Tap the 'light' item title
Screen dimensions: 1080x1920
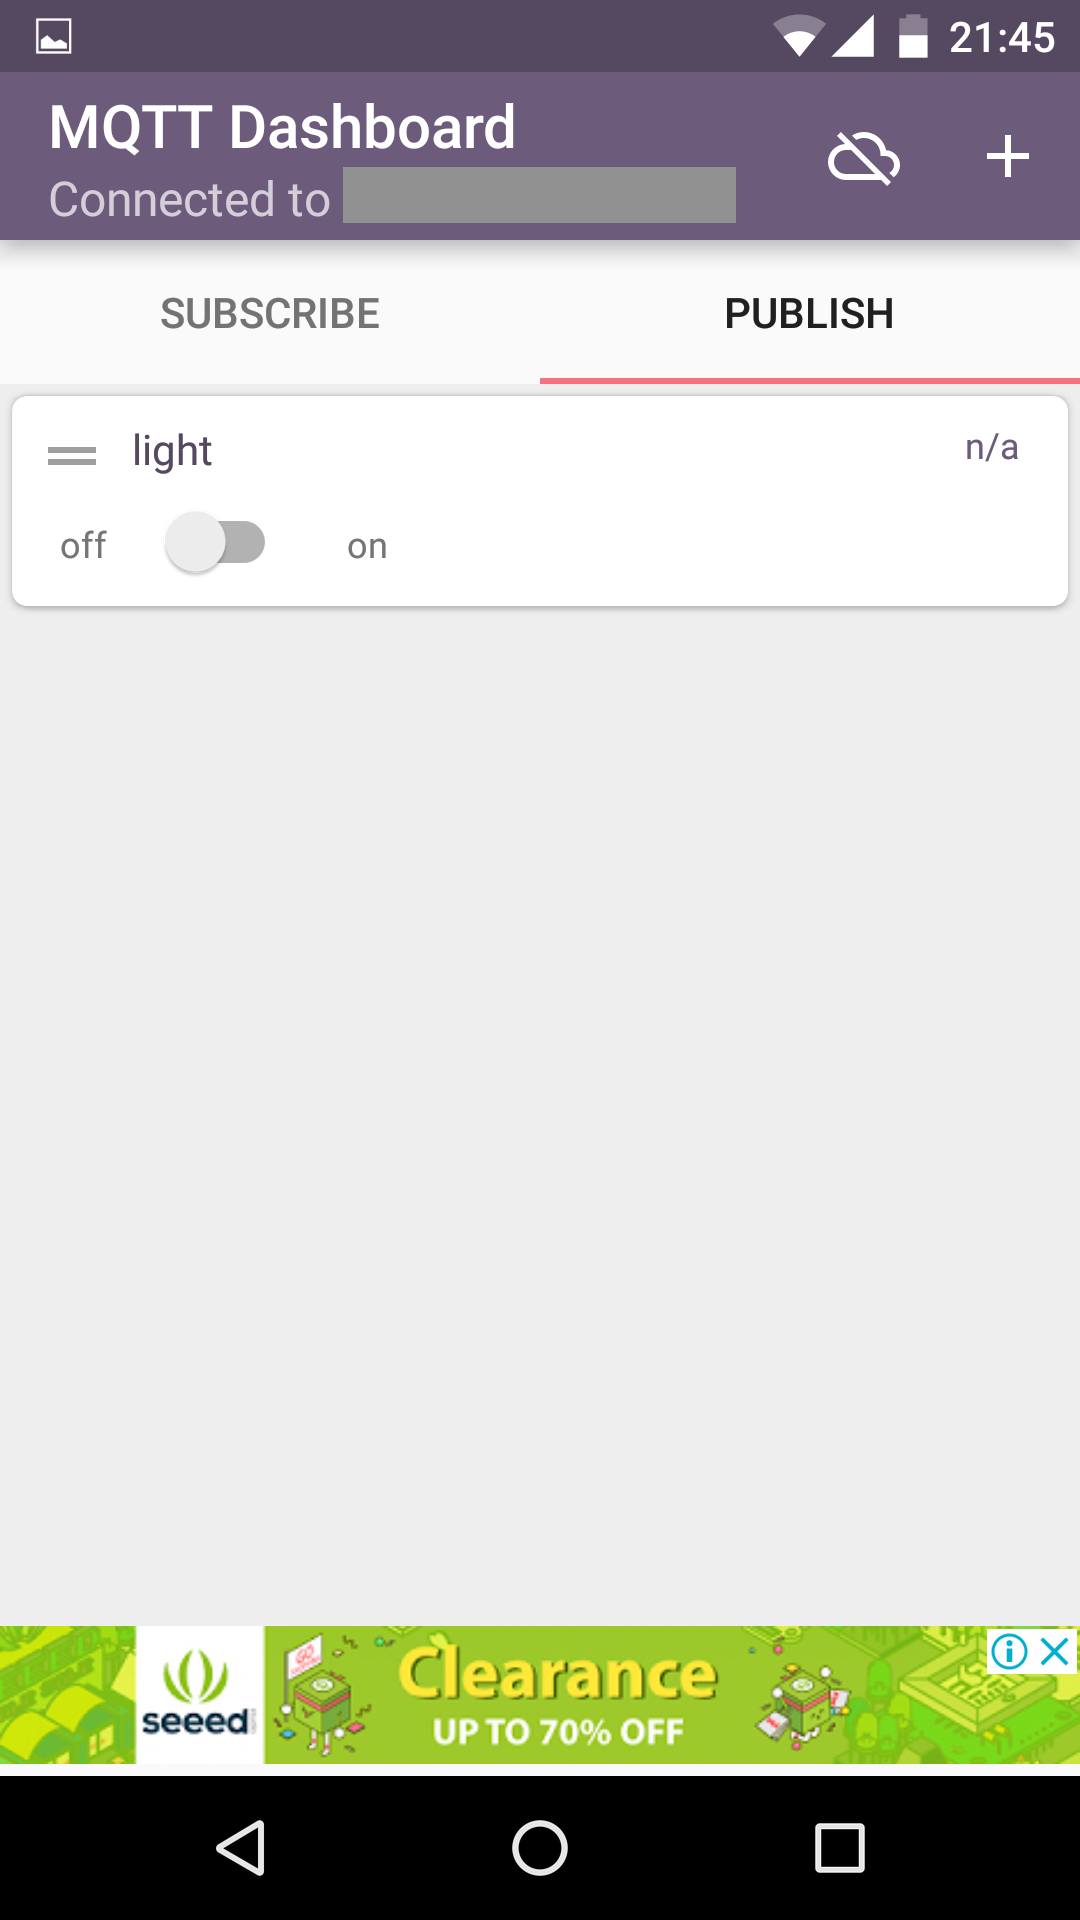tap(172, 451)
